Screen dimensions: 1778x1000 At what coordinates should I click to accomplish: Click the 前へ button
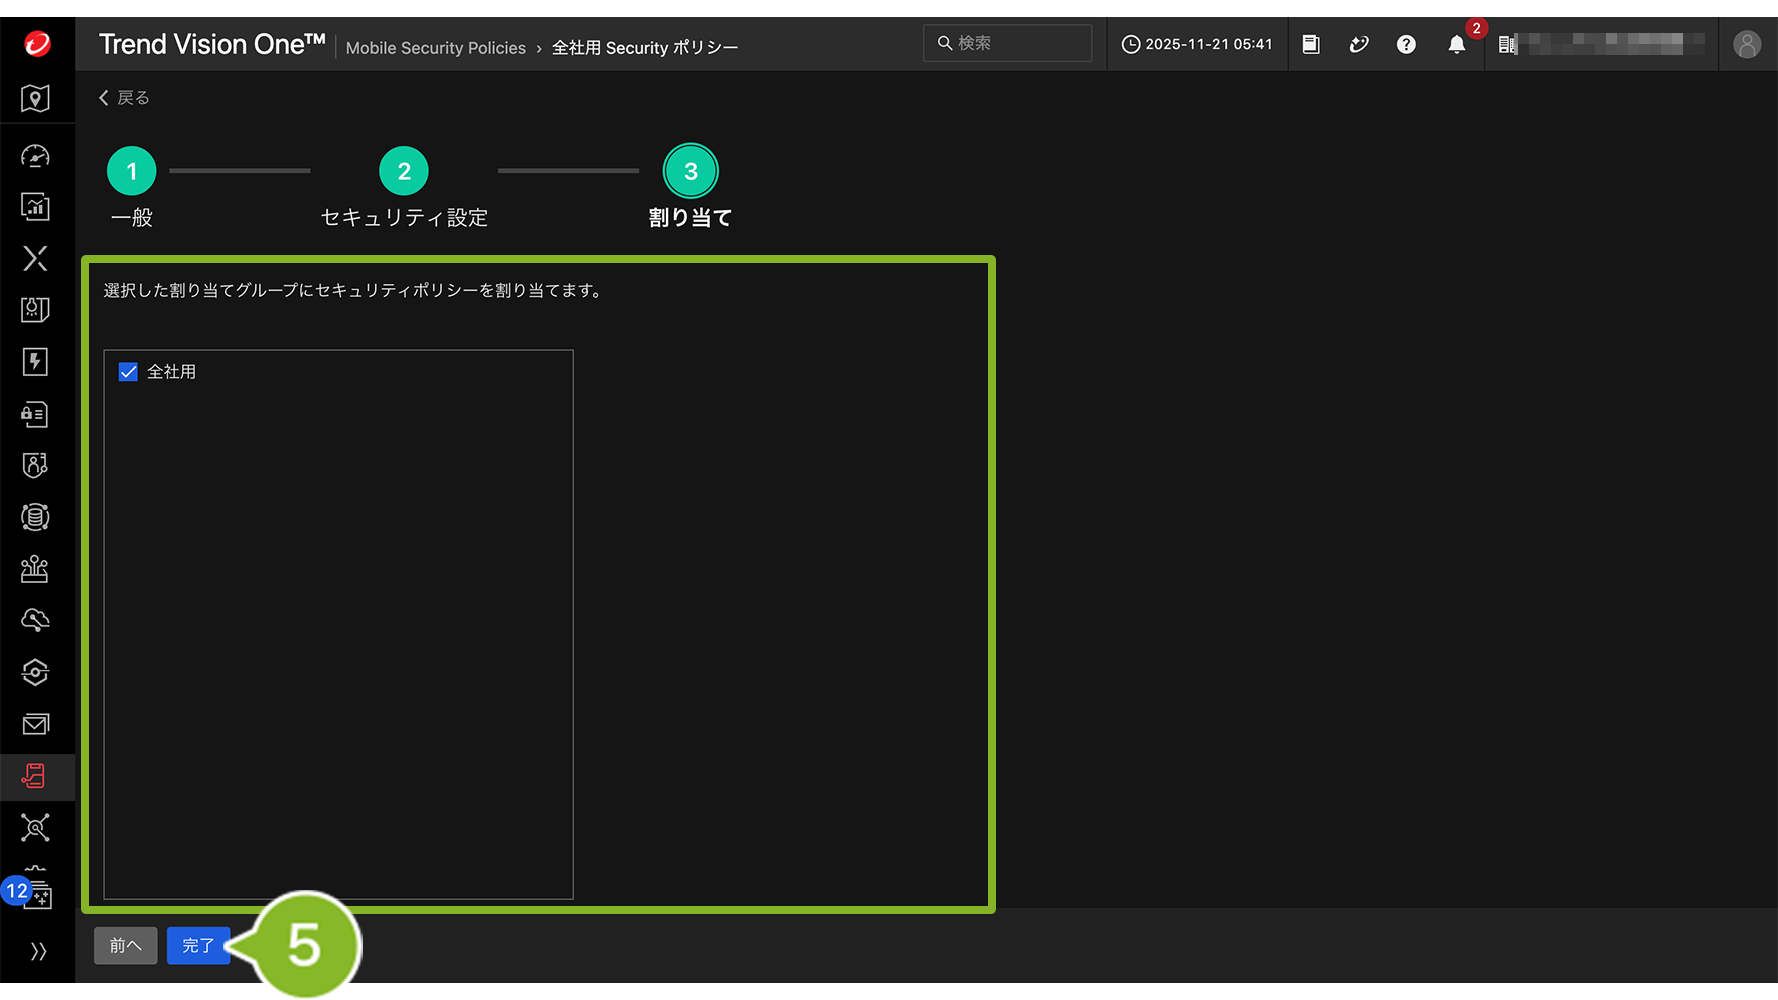[126, 946]
